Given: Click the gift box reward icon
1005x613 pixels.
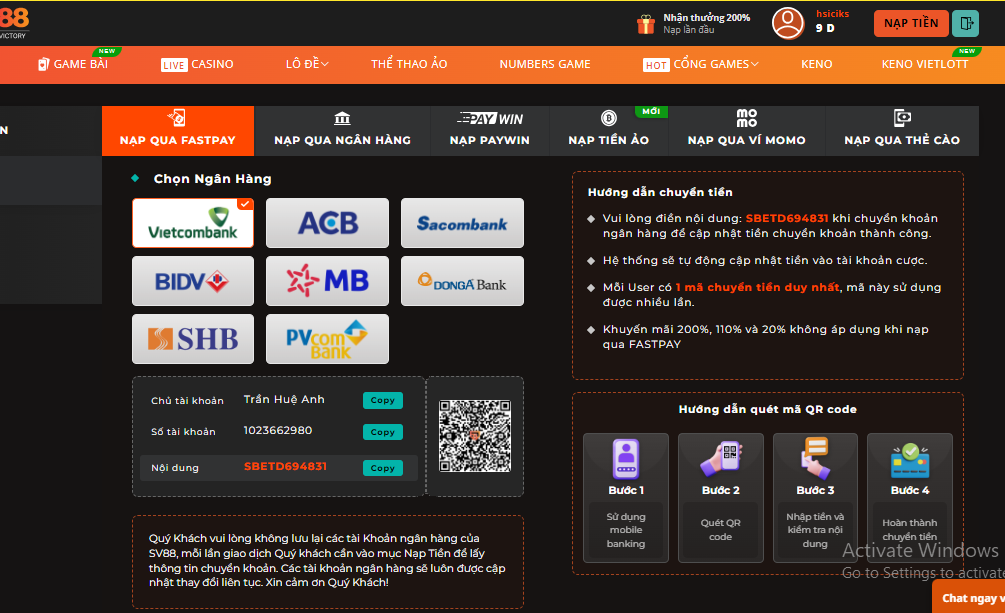Looking at the screenshot, I should click(x=645, y=24).
